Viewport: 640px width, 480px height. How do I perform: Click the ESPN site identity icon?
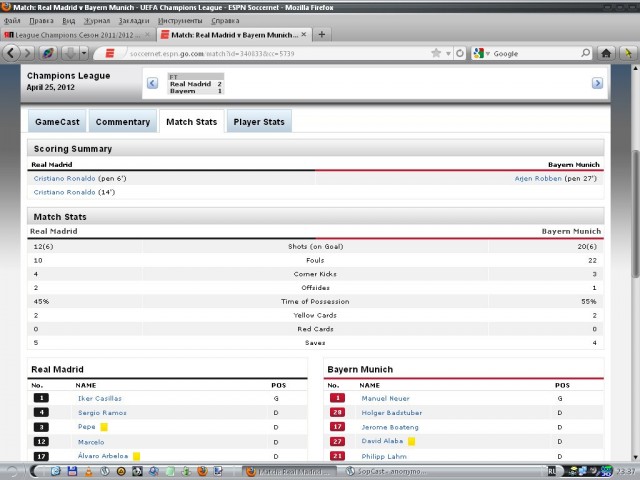(110, 53)
